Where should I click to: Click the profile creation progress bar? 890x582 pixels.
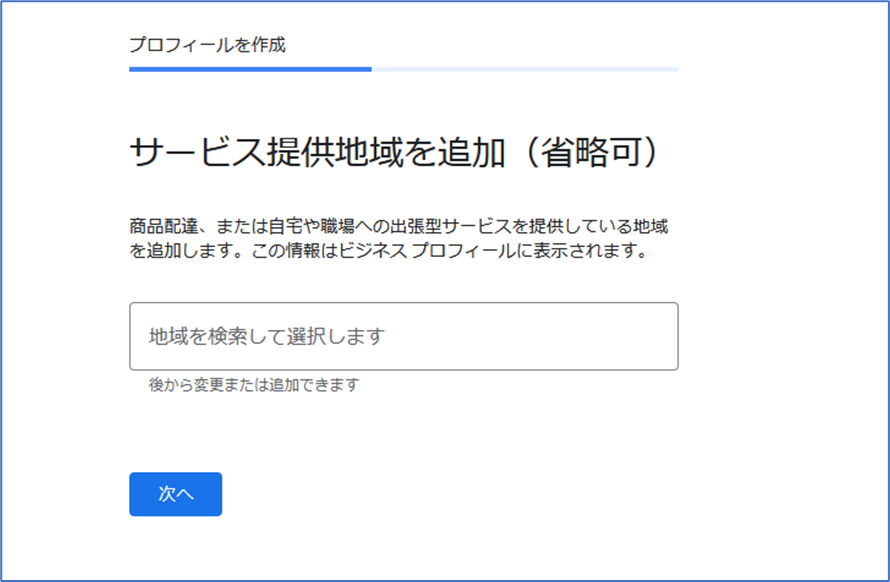[x=404, y=69]
